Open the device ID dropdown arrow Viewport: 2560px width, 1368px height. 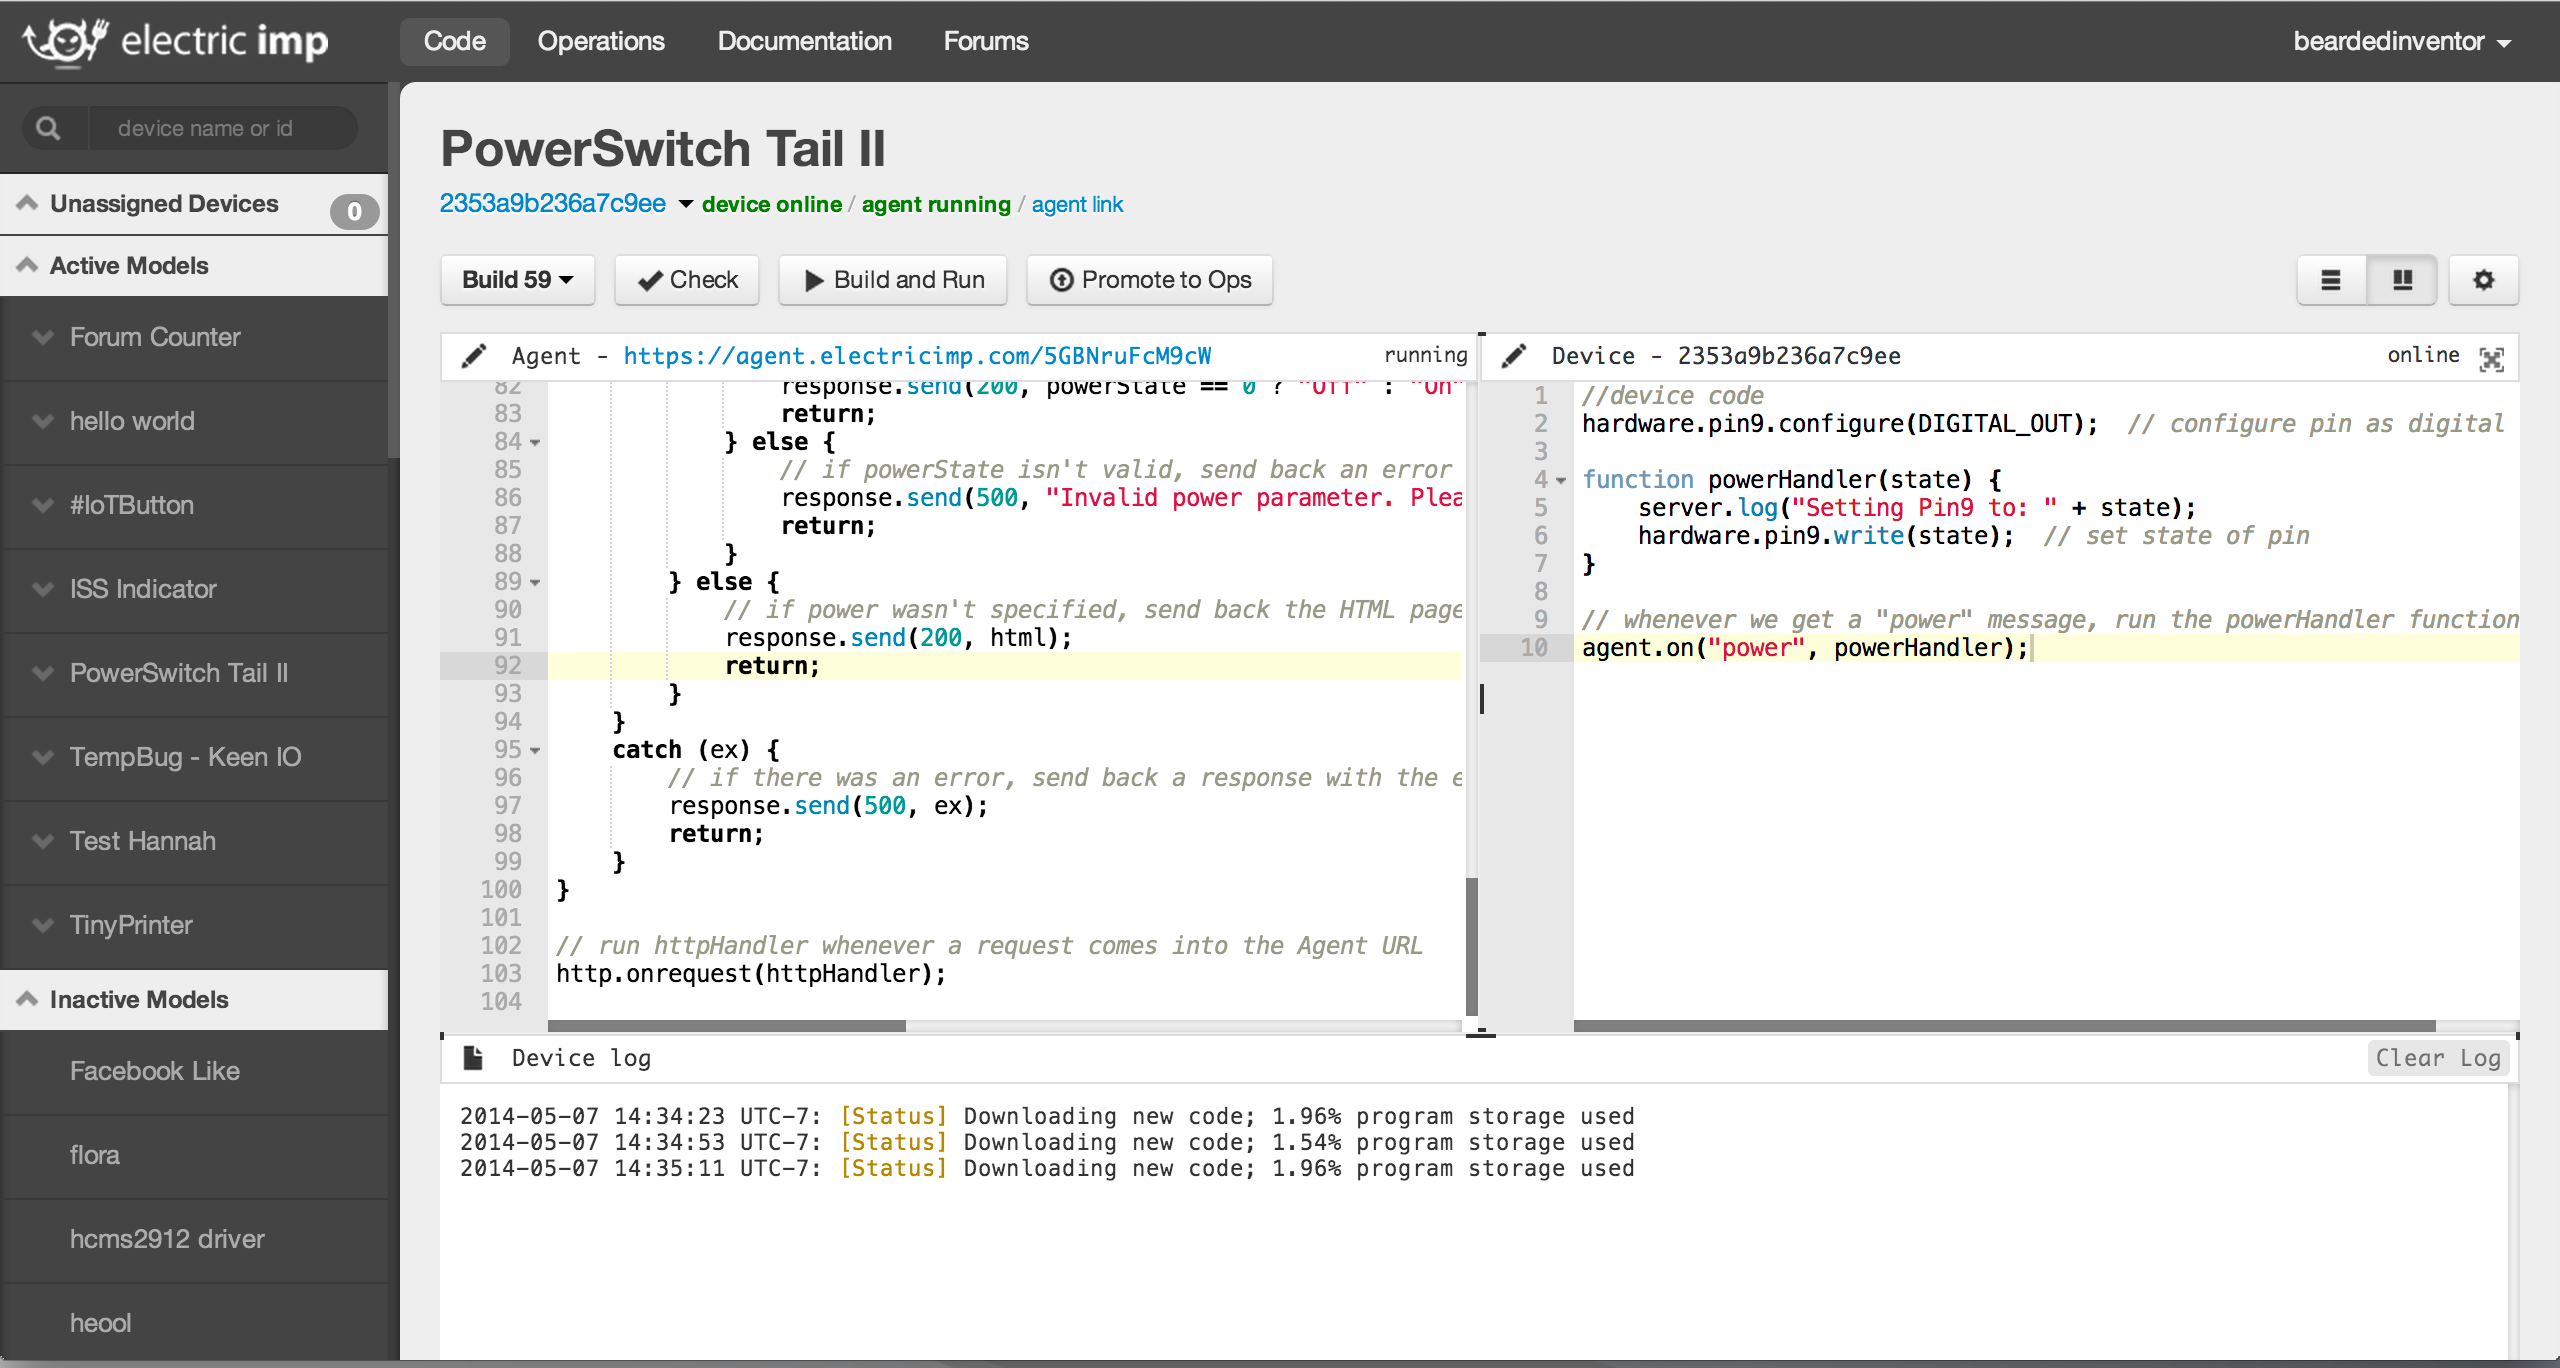pyautogui.click(x=686, y=204)
